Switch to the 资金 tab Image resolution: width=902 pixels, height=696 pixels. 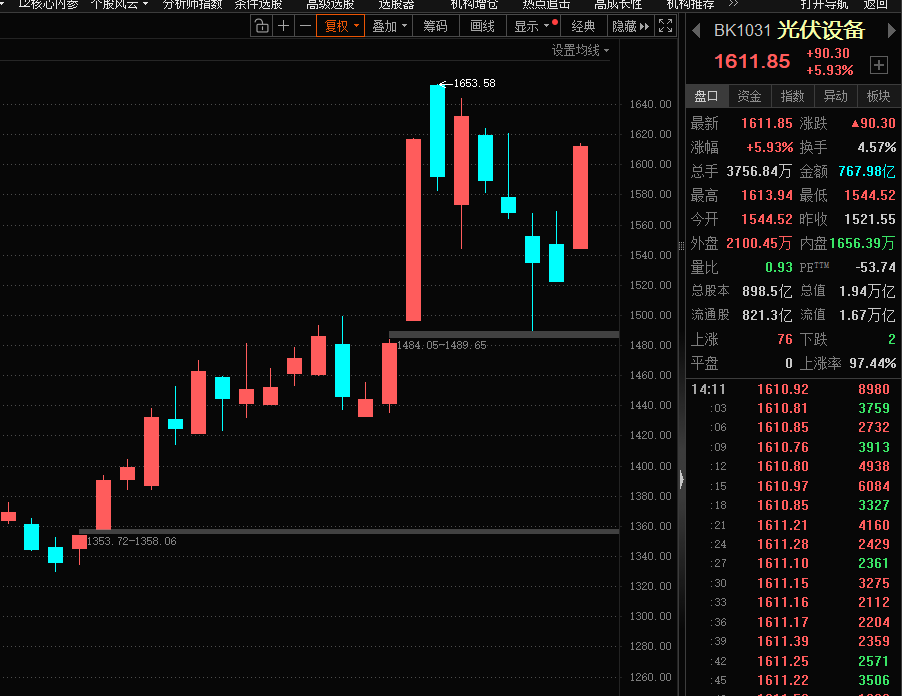(749, 96)
